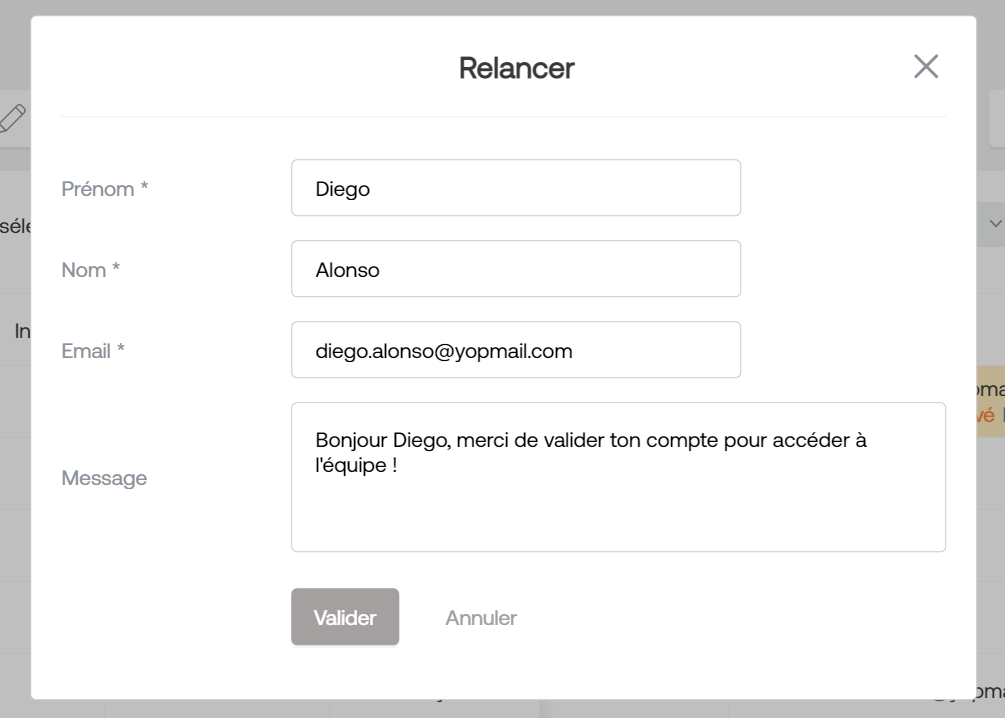
Task: Click the Email * field label
Action: [93, 351]
